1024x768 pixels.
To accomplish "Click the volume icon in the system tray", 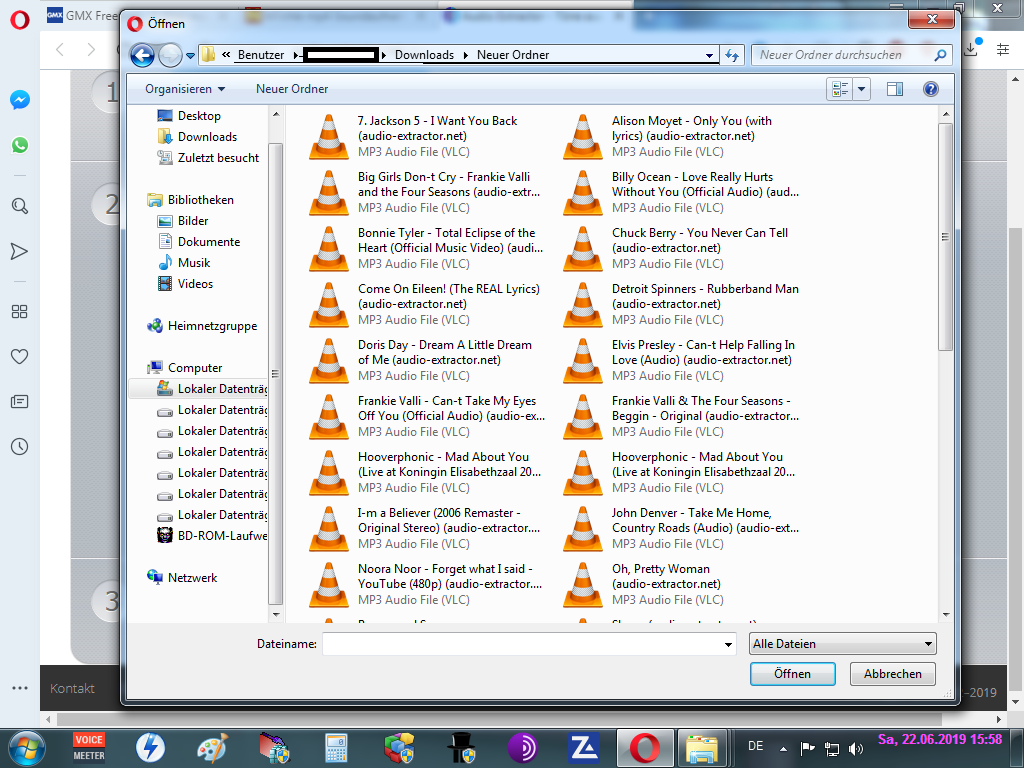I will coord(856,748).
